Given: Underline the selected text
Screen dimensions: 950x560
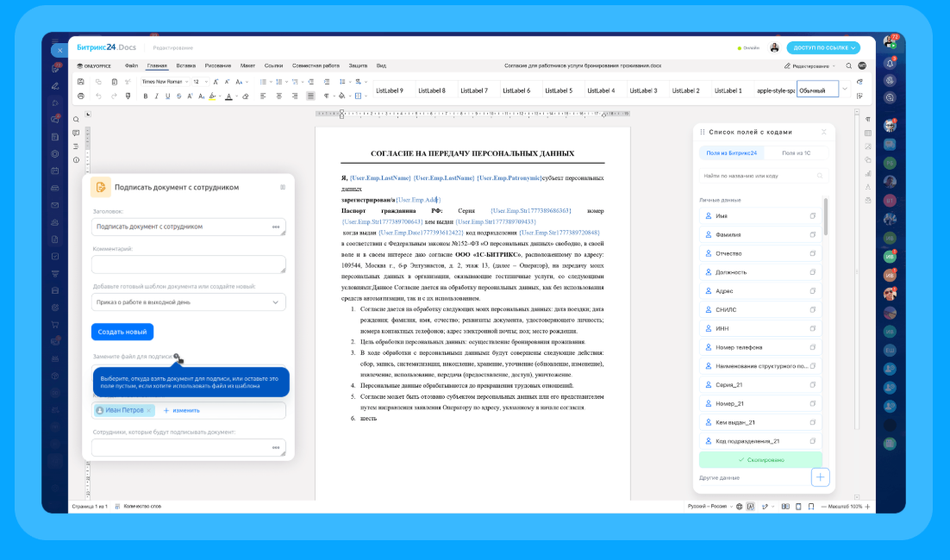Looking at the screenshot, I should (168, 96).
